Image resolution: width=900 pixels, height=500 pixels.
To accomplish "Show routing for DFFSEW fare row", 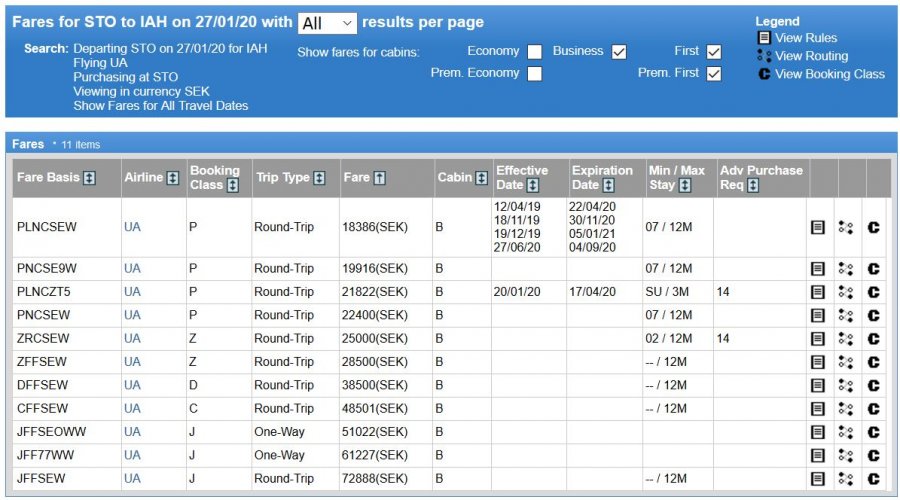I will click(x=846, y=385).
